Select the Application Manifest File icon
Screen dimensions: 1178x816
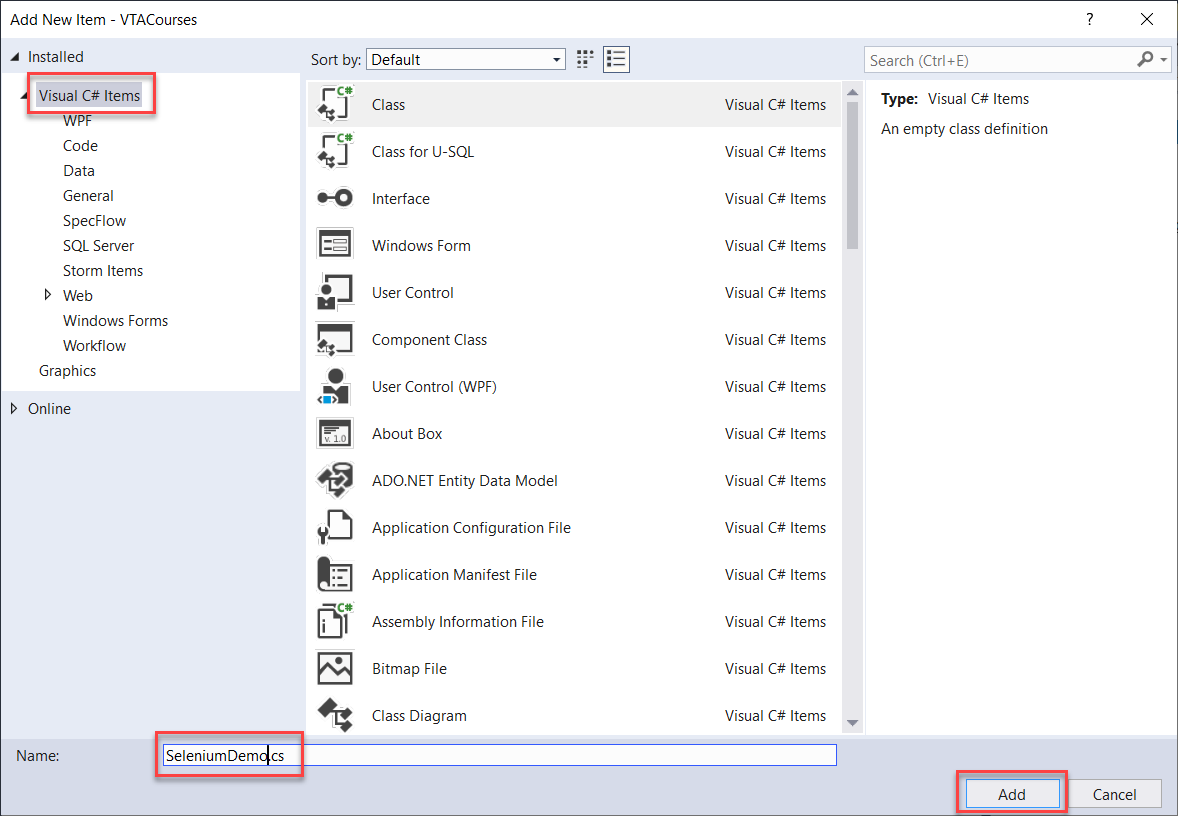[335, 575]
